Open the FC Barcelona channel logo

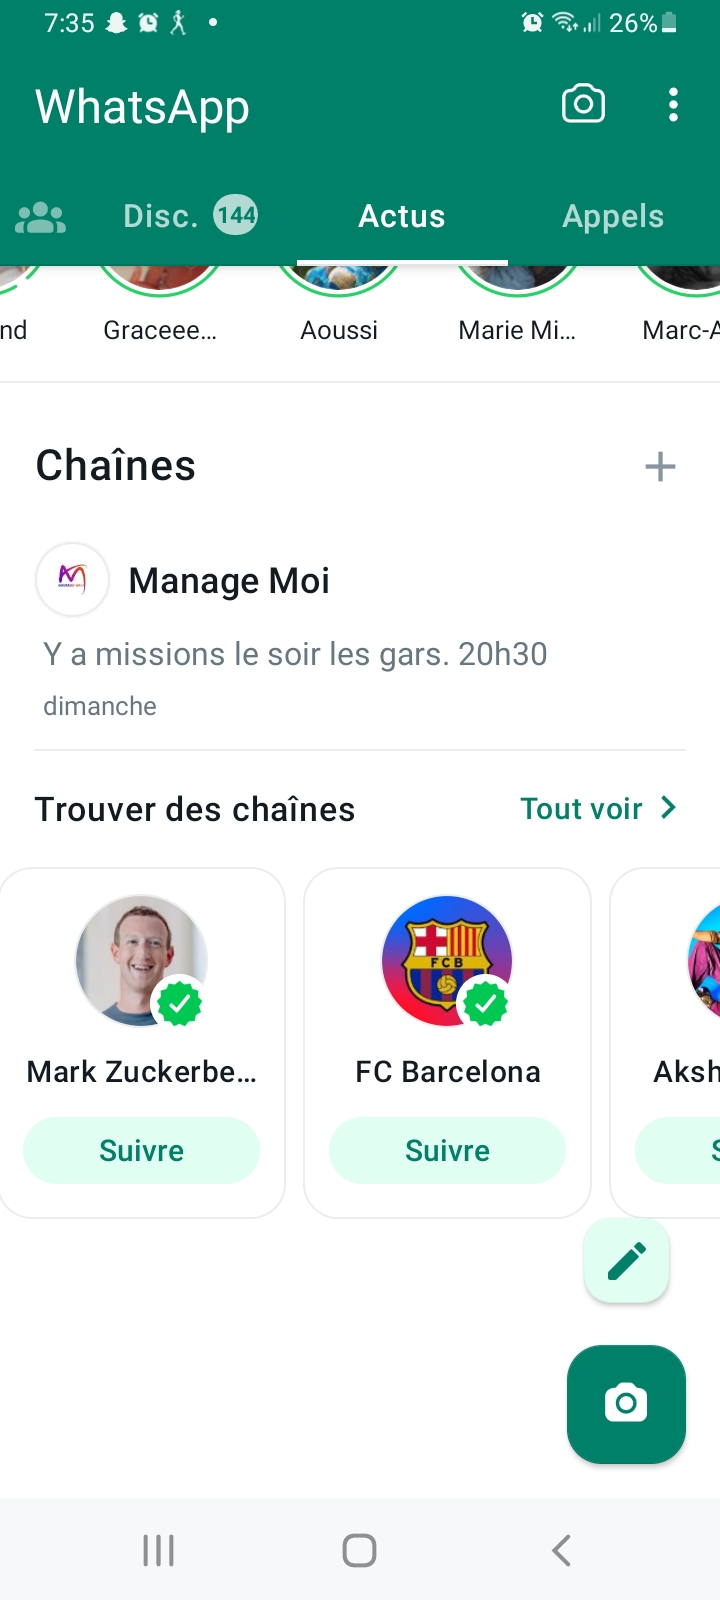pyautogui.click(x=447, y=960)
